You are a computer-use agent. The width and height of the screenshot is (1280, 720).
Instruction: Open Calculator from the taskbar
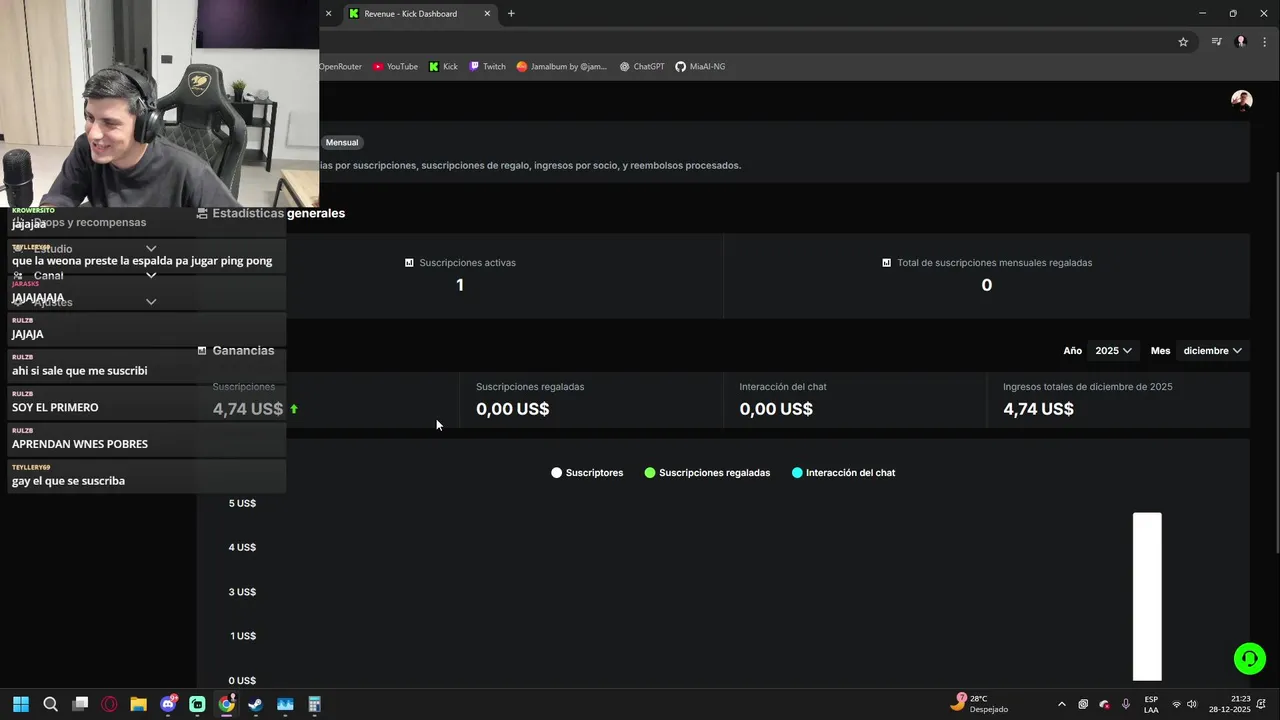point(314,704)
